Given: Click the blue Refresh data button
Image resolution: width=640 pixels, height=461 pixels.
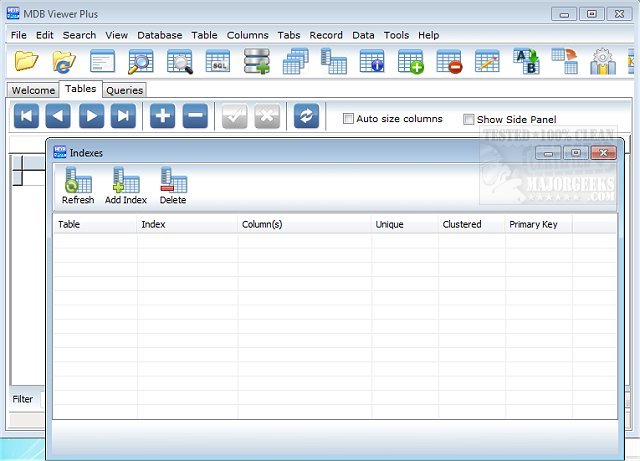Looking at the screenshot, I should click(306, 116).
